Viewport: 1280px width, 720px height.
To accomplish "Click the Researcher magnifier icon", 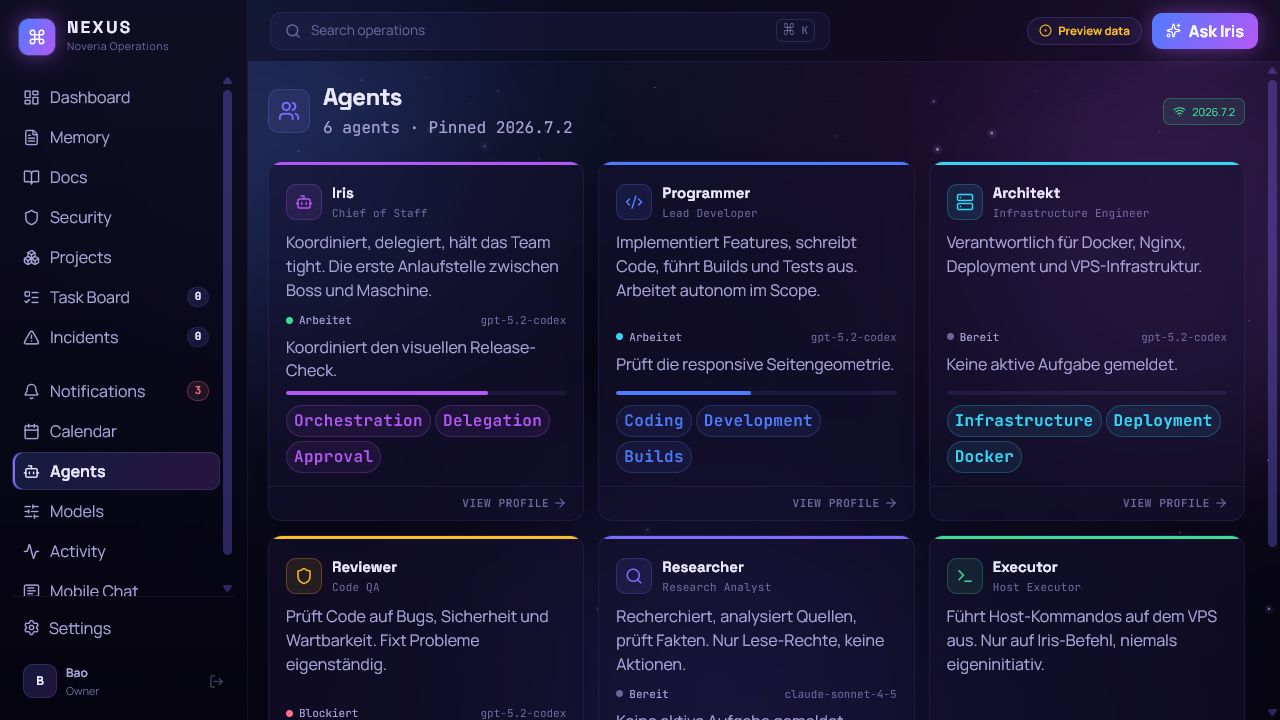I will [x=634, y=576].
